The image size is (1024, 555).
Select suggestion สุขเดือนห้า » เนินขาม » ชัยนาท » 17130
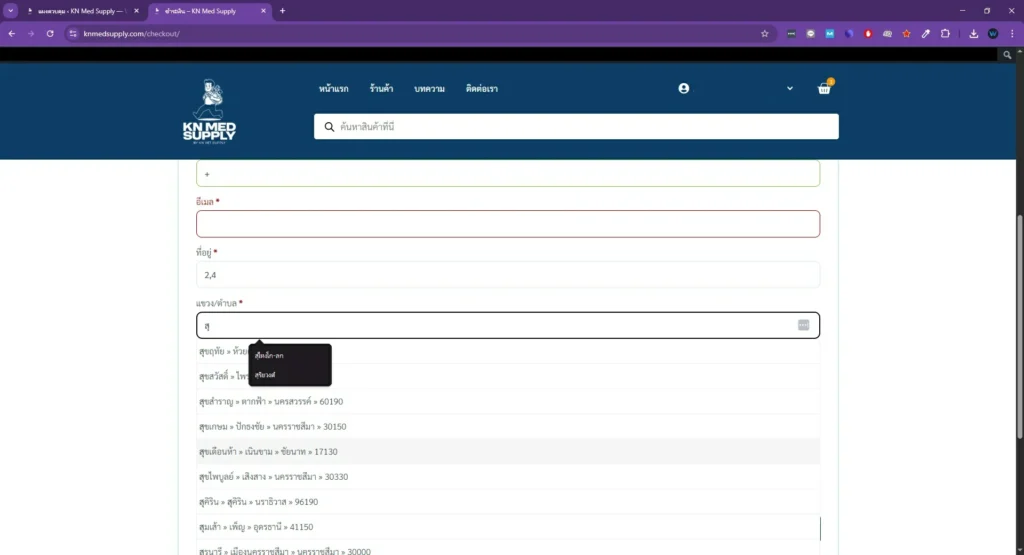pyautogui.click(x=508, y=452)
